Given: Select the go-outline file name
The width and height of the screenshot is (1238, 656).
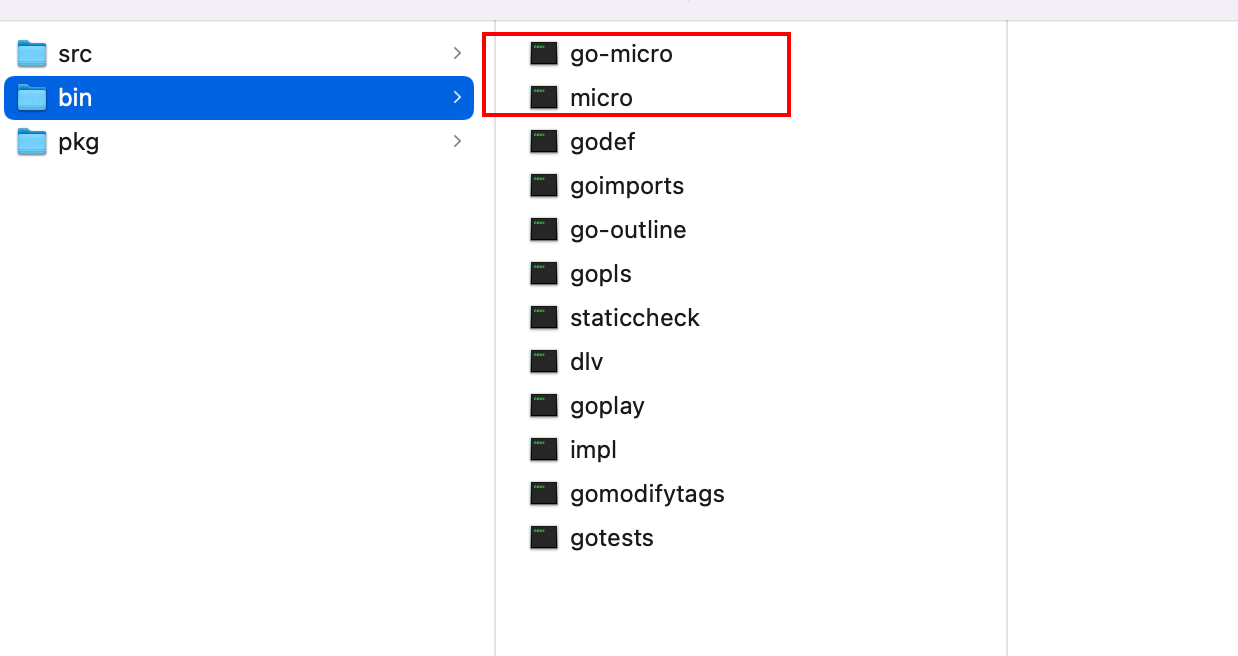Looking at the screenshot, I should tap(628, 230).
